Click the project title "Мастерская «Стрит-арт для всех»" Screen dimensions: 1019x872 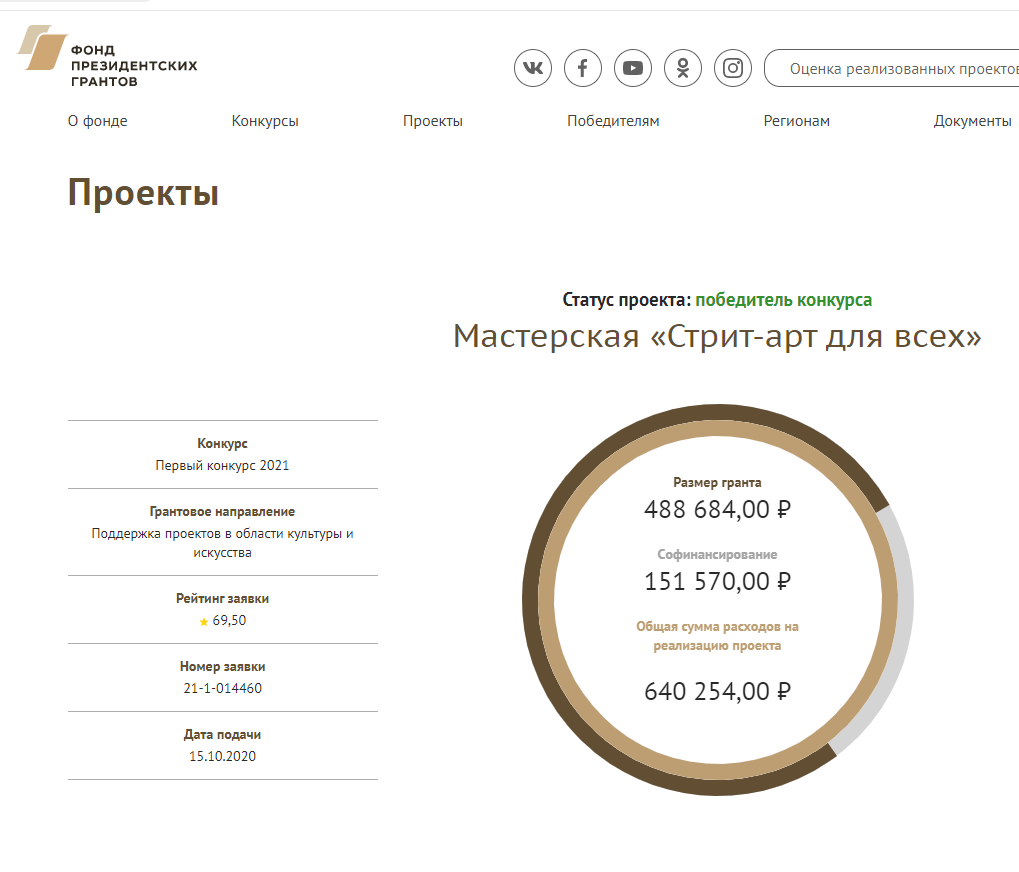point(717,336)
